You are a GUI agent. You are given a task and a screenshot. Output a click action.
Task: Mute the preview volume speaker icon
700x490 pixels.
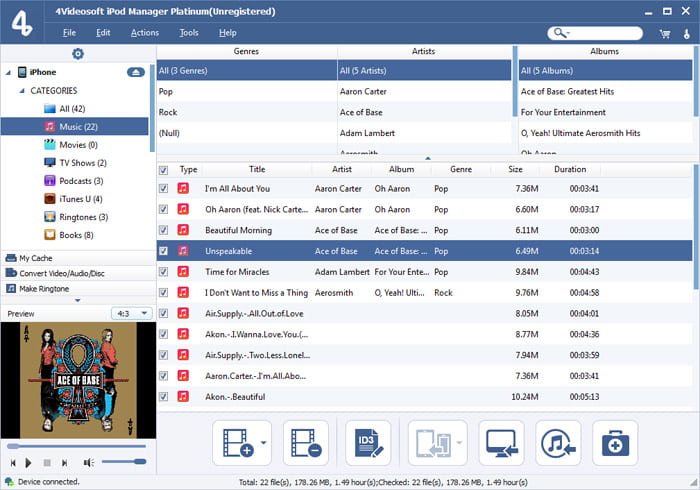88,463
